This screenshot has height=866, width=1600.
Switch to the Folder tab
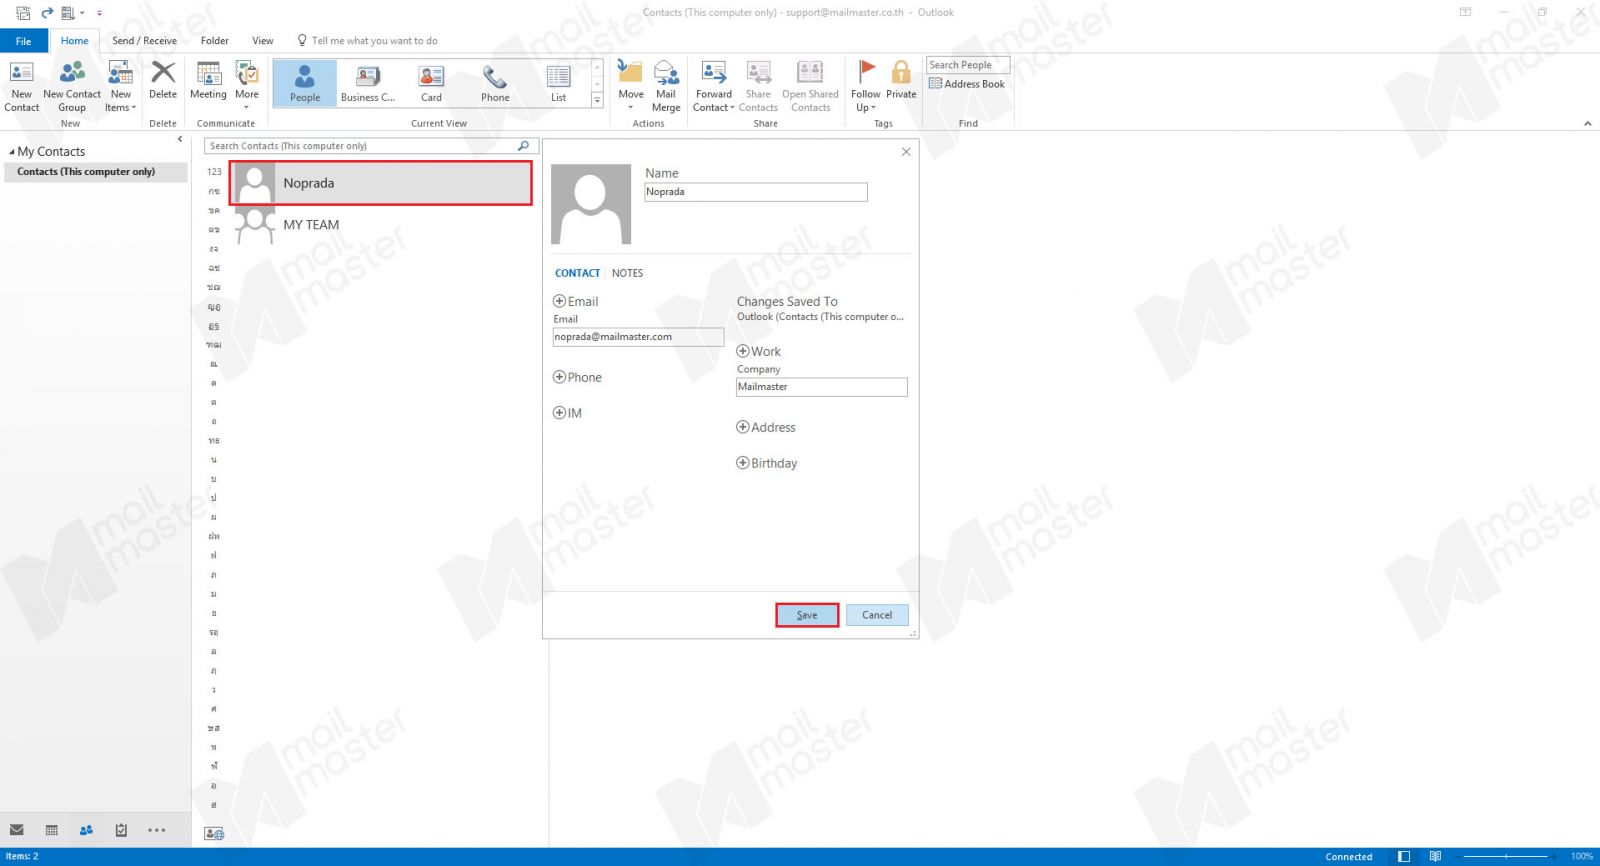214,41
